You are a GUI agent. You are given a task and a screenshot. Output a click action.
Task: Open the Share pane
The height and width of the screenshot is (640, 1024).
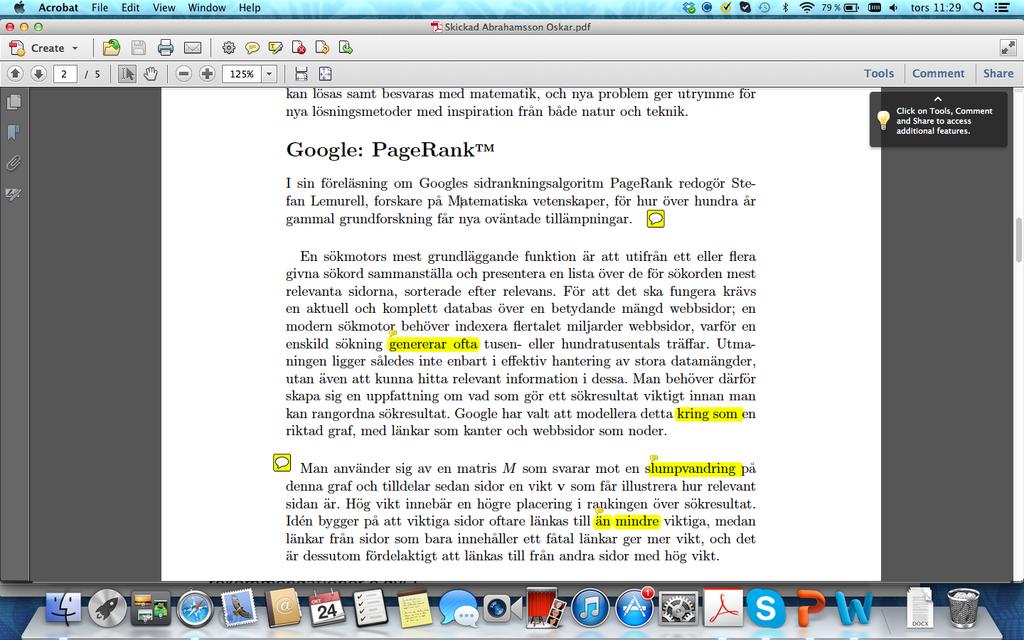click(x=998, y=74)
